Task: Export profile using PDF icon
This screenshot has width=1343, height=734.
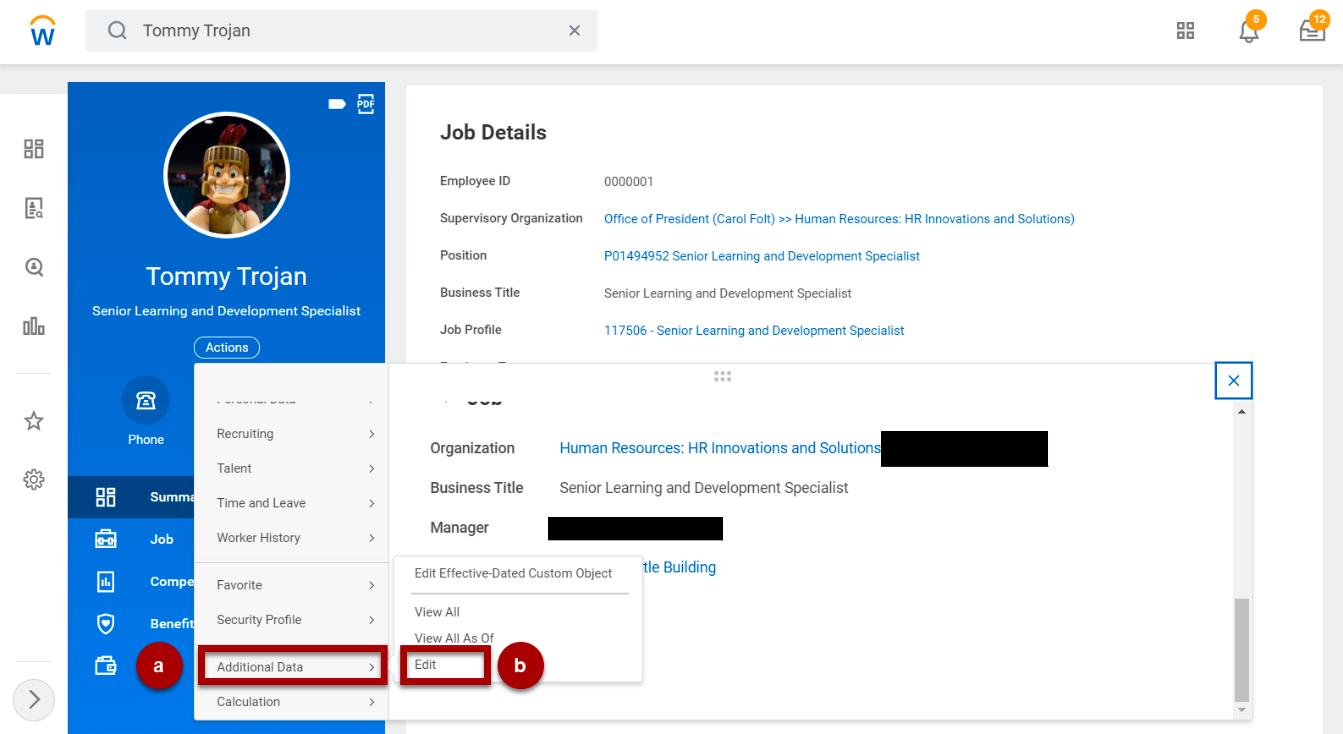Action: [365, 103]
